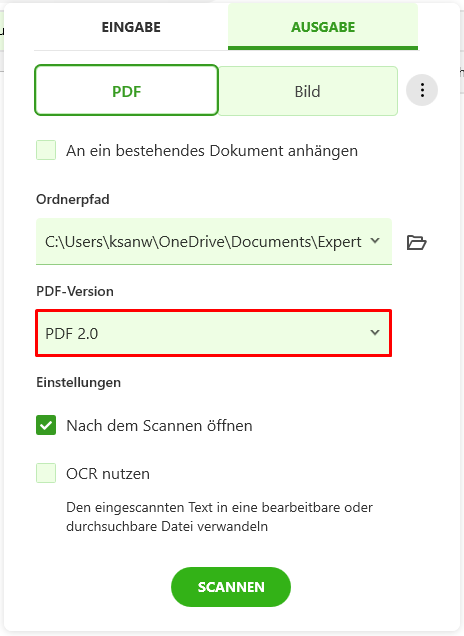Start scanning with the SCANNEN button

click(x=231, y=587)
